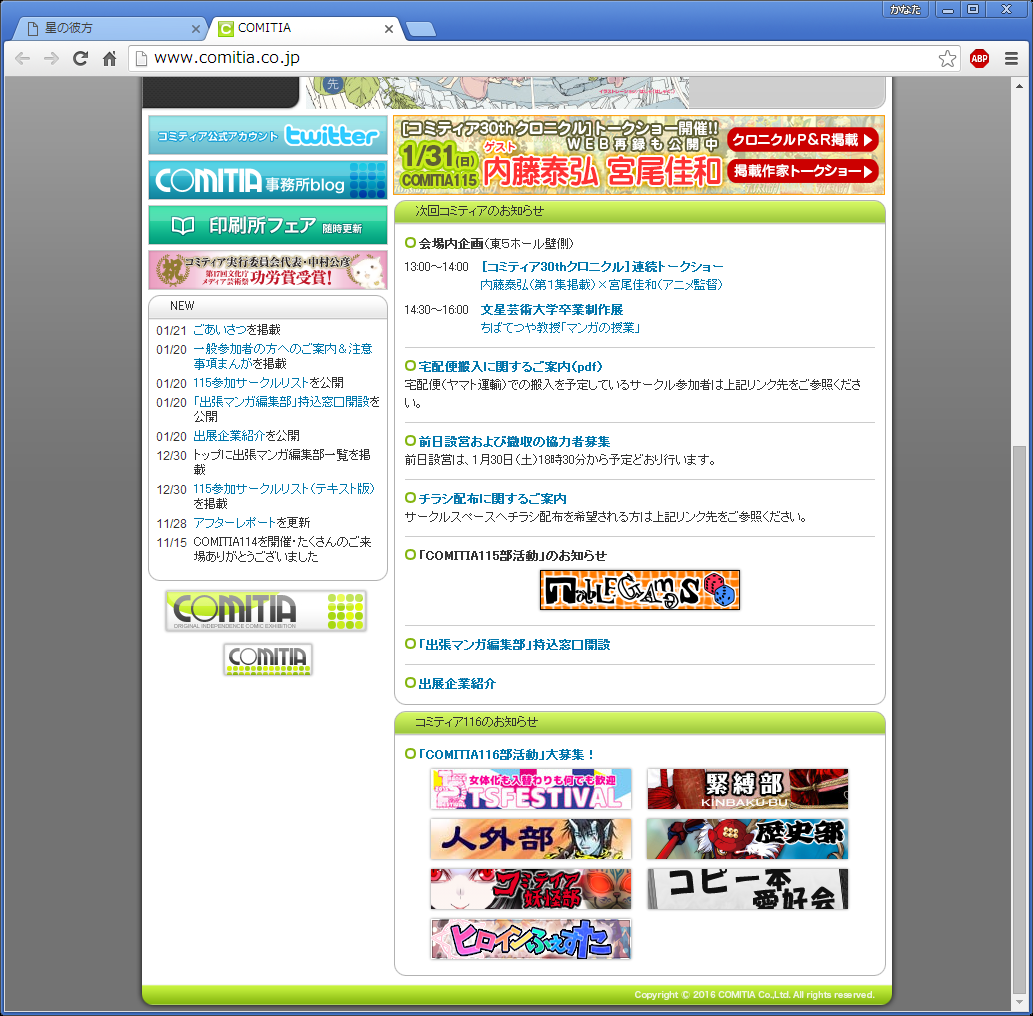The height and width of the screenshot is (1016, 1033).
Task: Click the browser forward arrow
Action: tap(51, 59)
